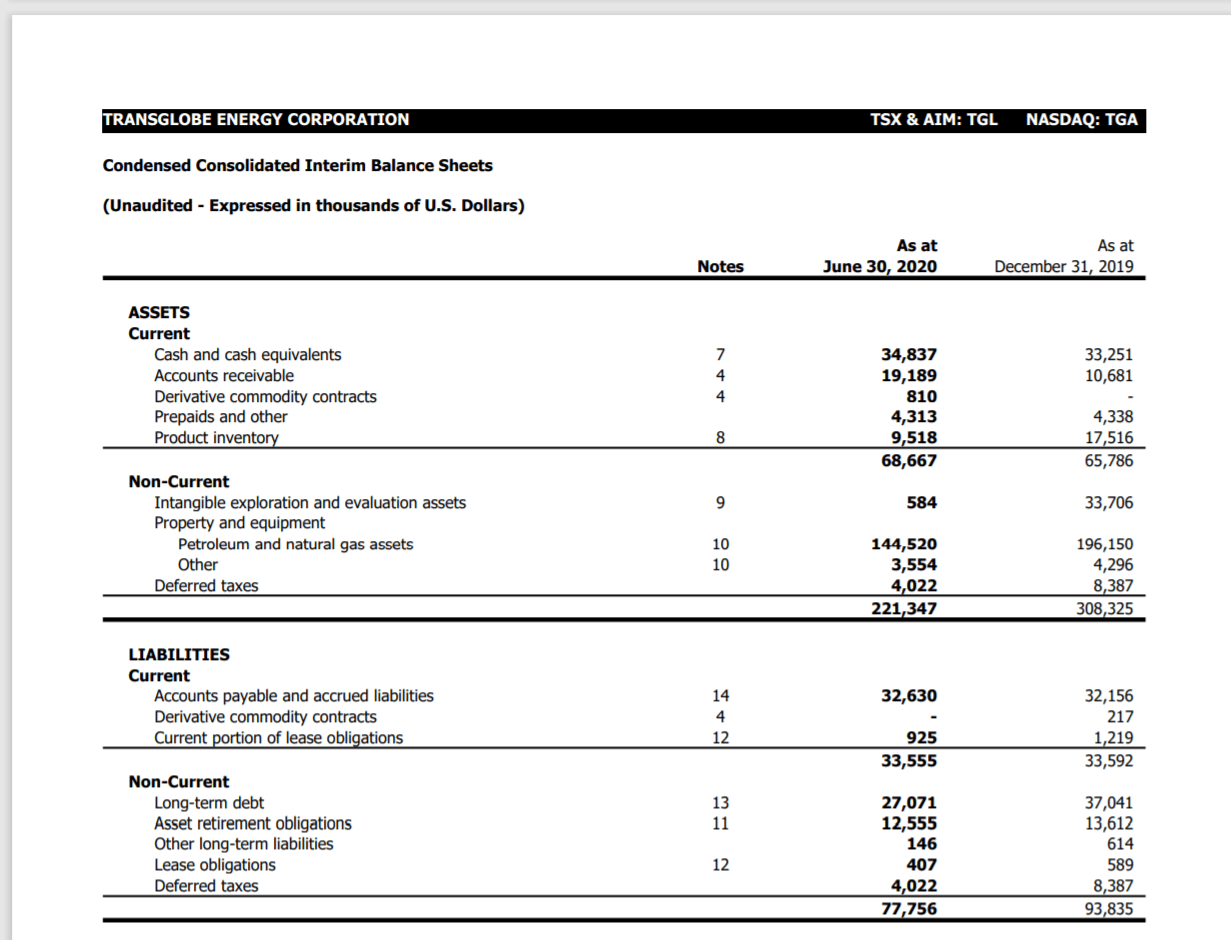1231x940 pixels.
Task: Click the 34,837 cash value for June 2020
Action: [x=909, y=354]
